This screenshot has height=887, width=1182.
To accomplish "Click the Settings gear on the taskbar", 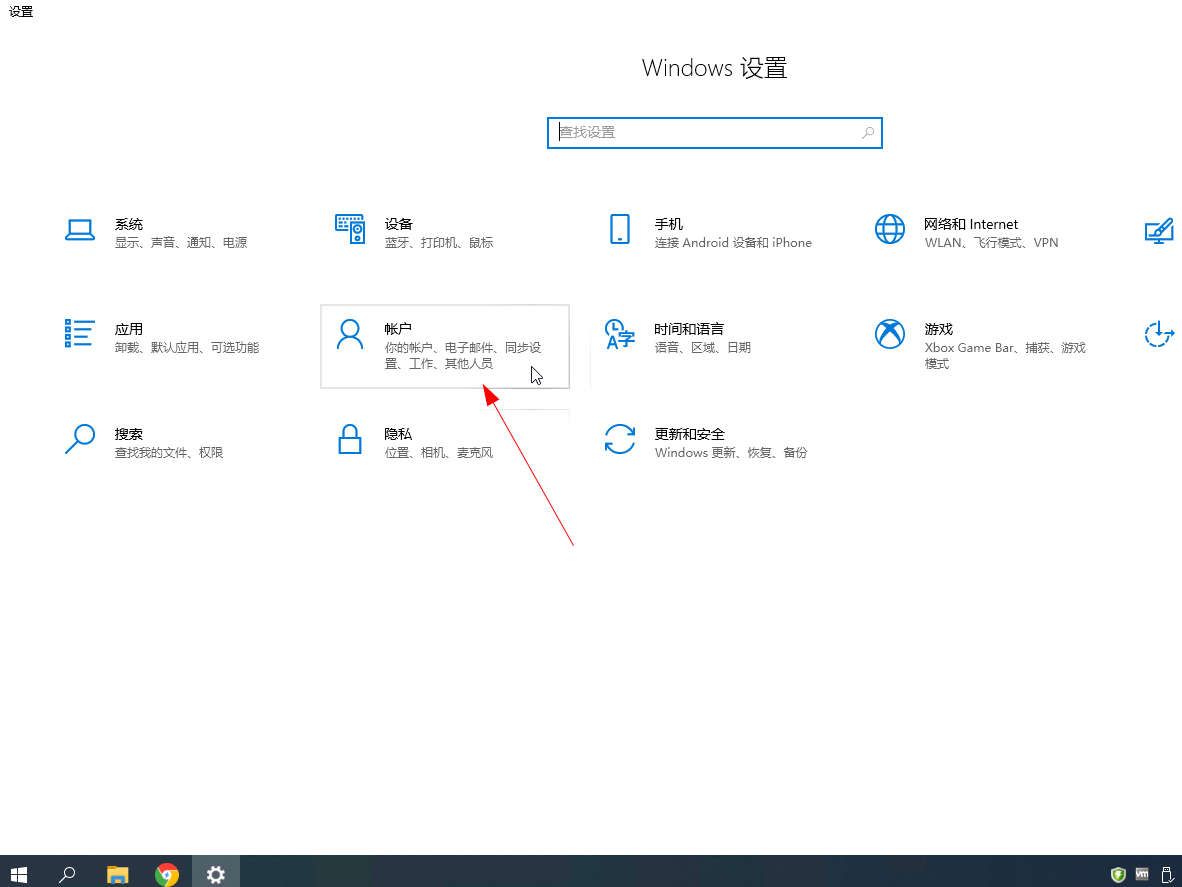I will (x=216, y=874).
